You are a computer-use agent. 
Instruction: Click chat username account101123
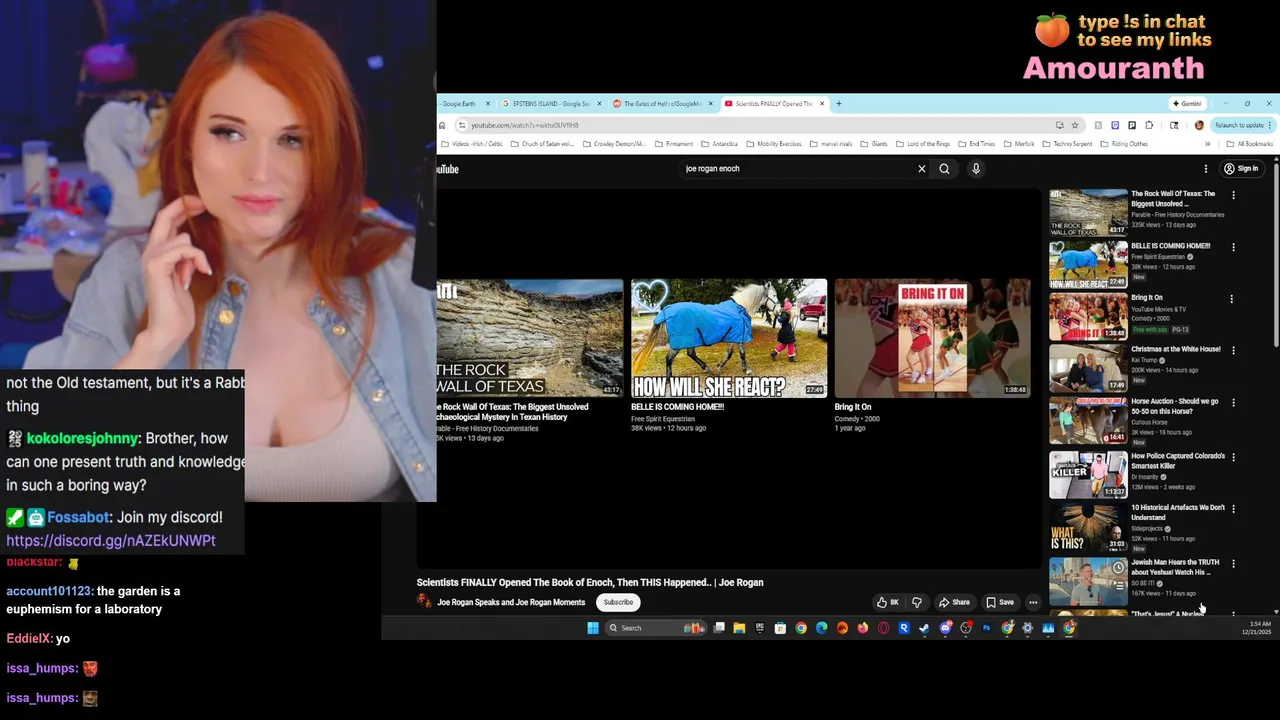tap(49, 591)
